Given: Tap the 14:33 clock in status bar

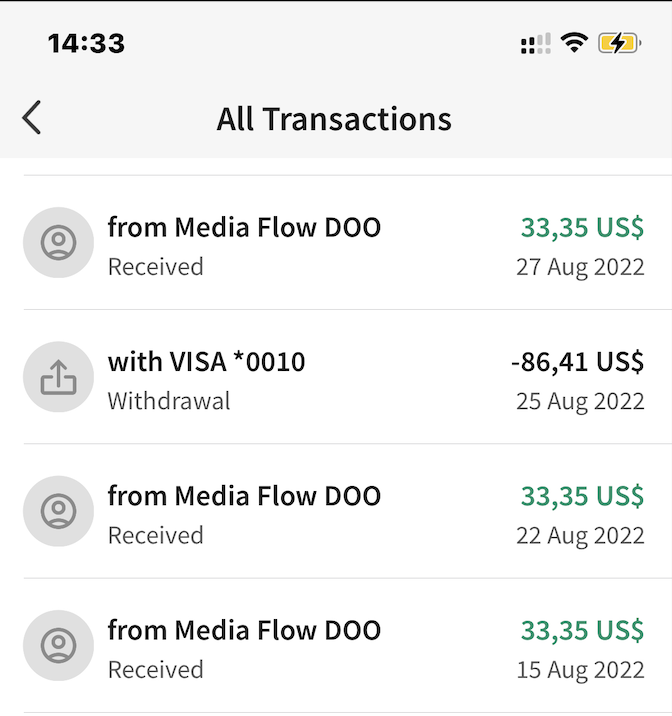Looking at the screenshot, I should 86,43.
